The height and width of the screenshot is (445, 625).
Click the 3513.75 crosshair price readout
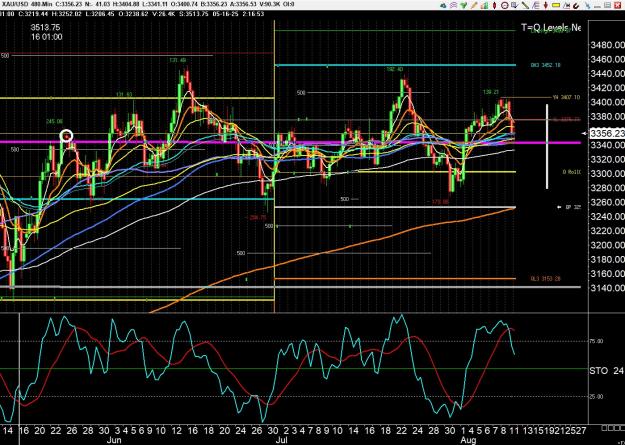click(45, 28)
